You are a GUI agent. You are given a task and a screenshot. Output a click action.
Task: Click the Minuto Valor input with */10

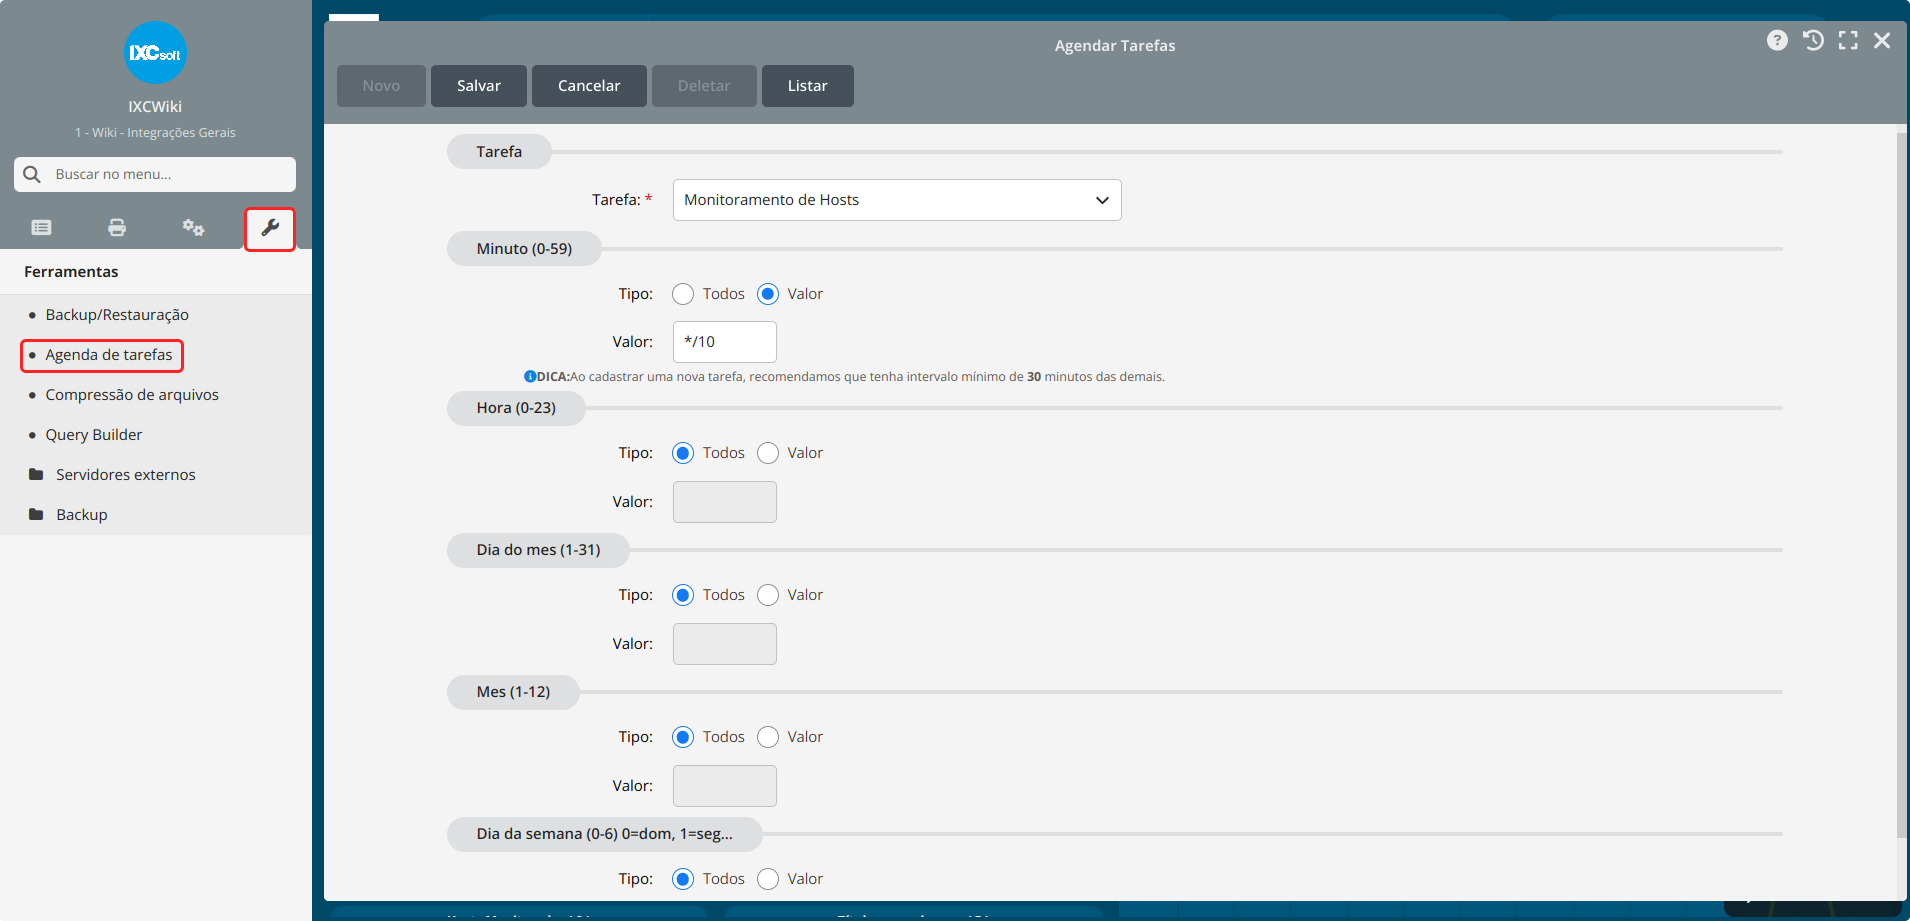coord(725,342)
